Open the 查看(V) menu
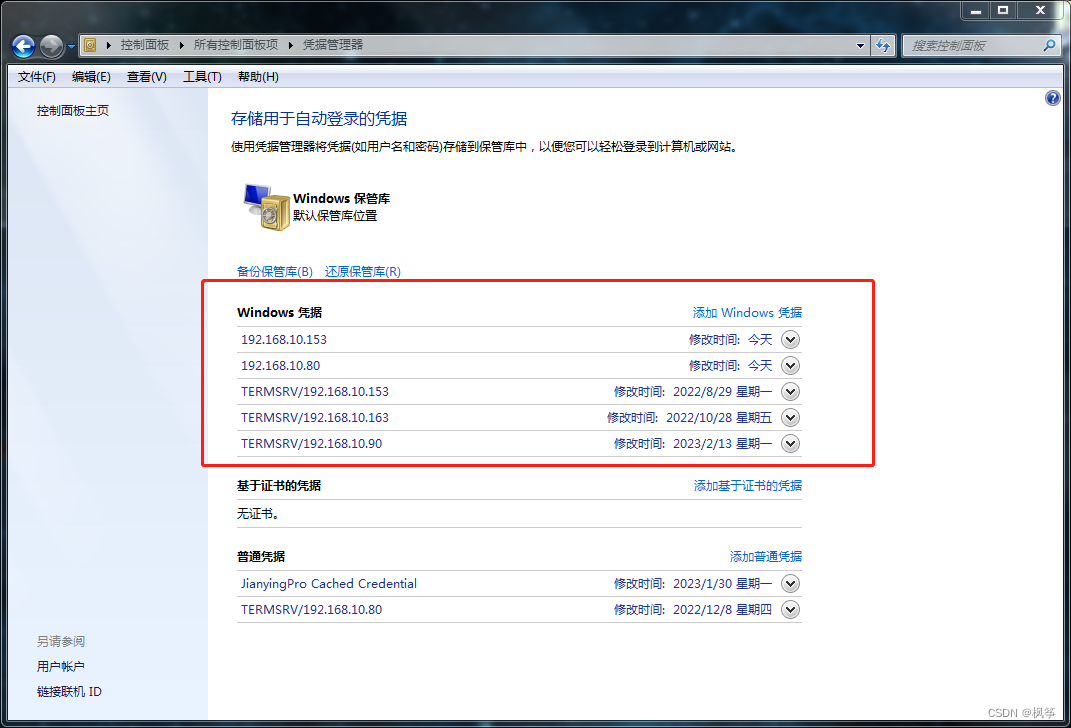The image size is (1071, 728). tap(146, 76)
